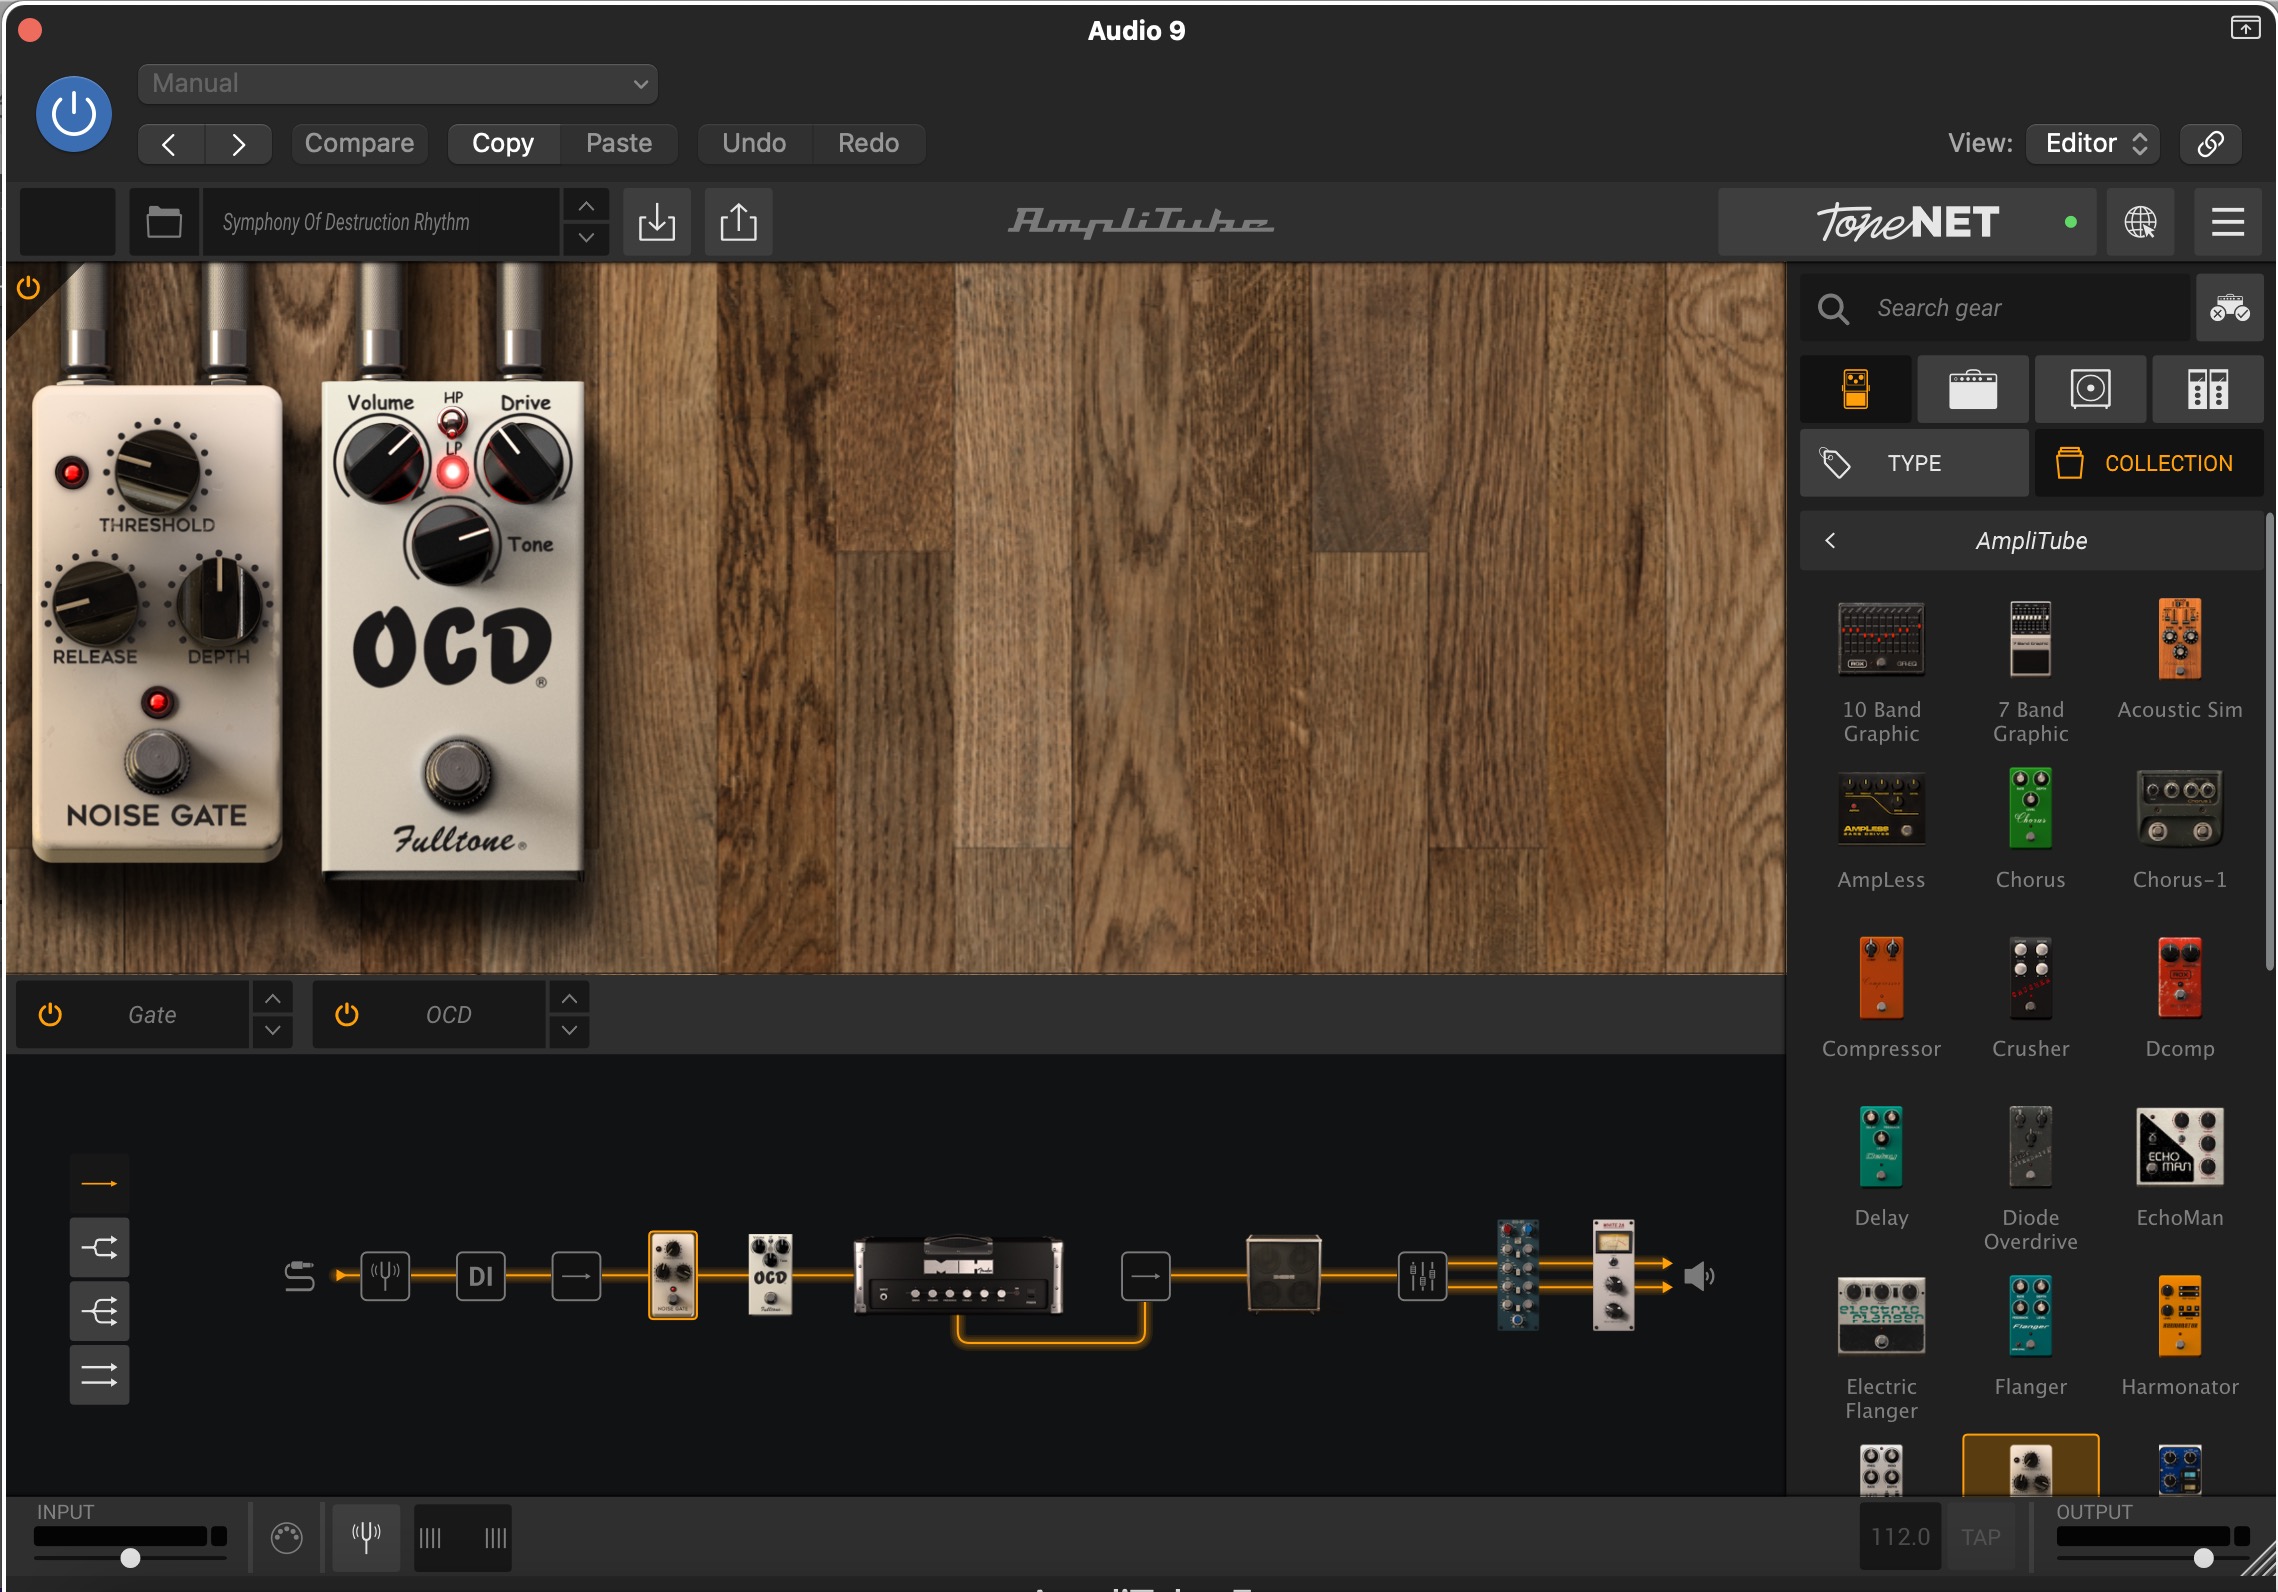Open the View Editor dropdown
This screenshot has height=1592, width=2278.
[2093, 144]
